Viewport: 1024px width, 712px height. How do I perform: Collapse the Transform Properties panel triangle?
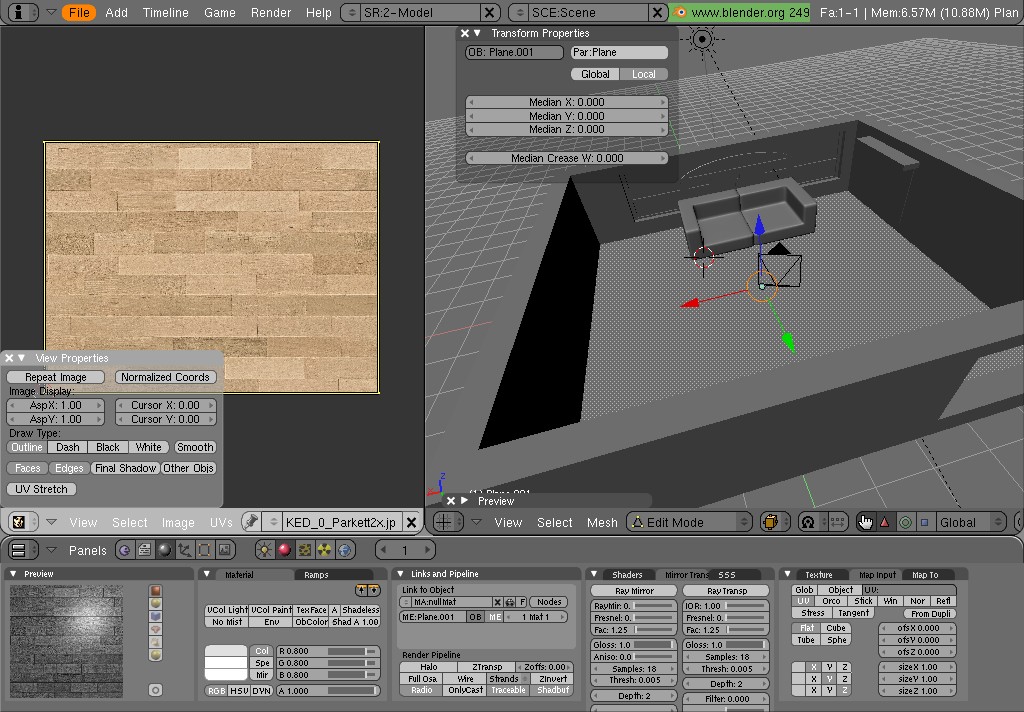477,33
